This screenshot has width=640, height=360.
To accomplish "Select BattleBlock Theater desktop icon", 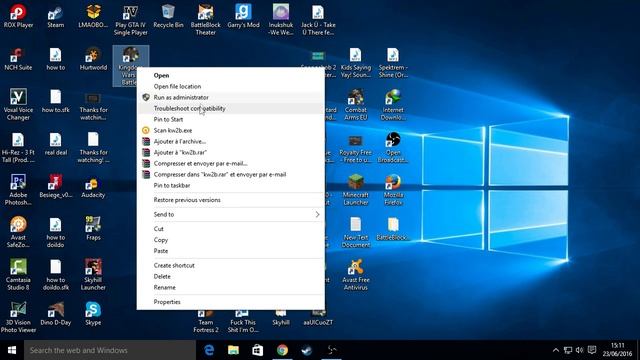I will click(x=205, y=20).
